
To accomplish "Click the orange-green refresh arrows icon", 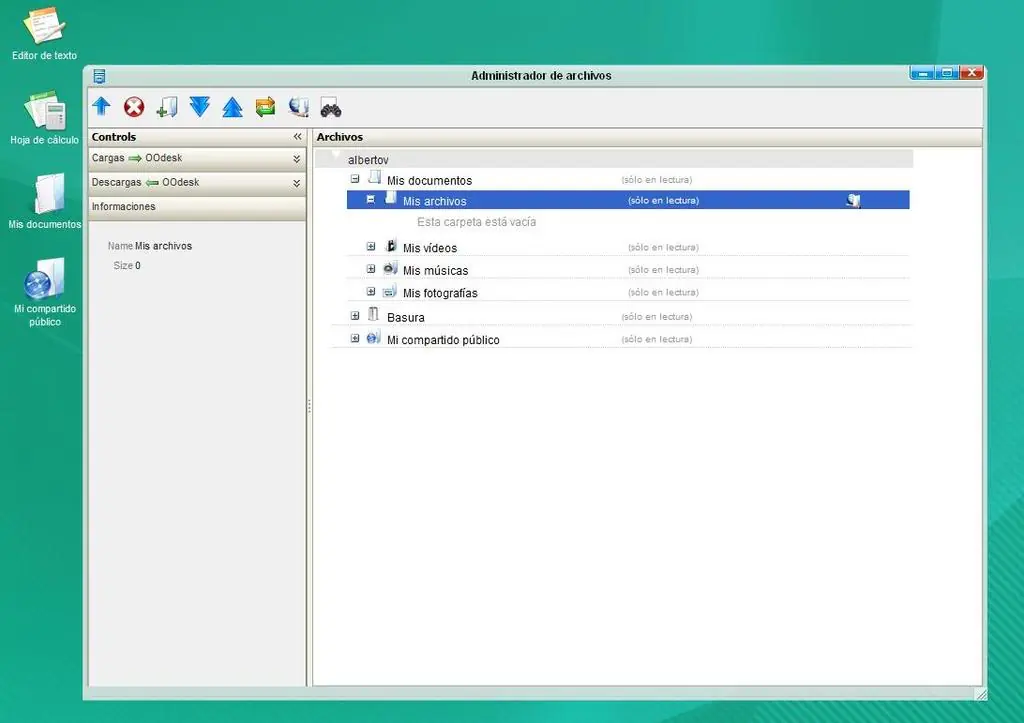I will click(x=265, y=106).
